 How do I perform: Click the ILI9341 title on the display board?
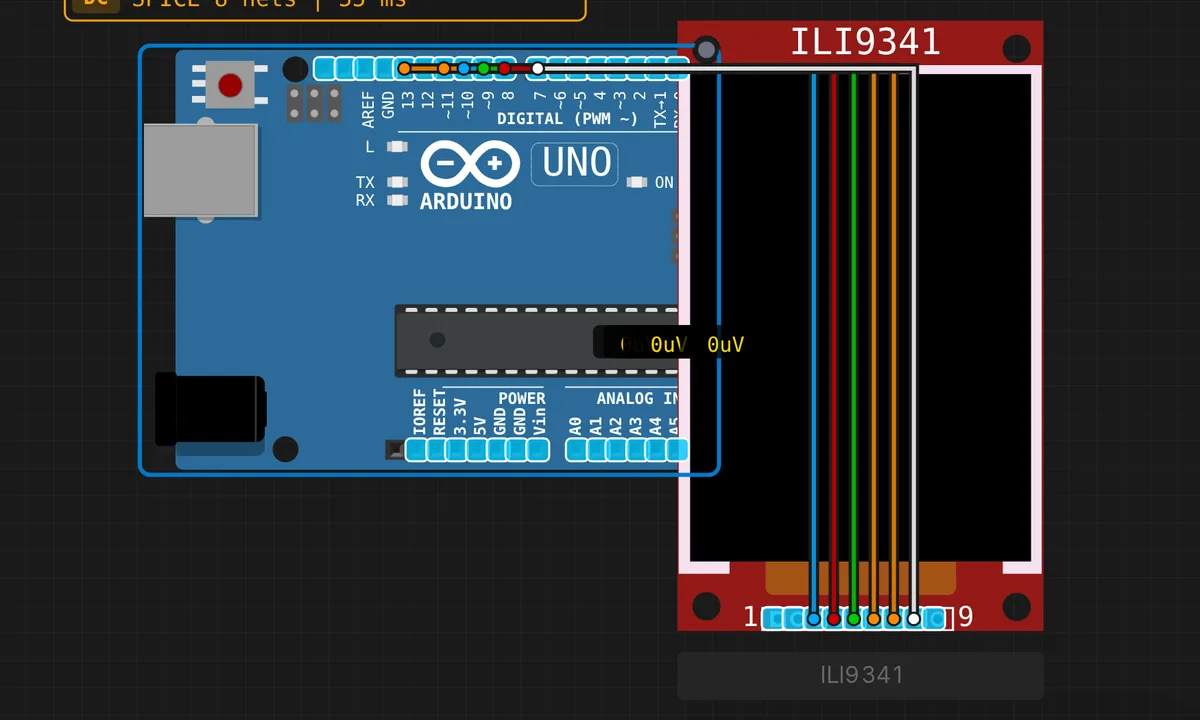point(865,42)
